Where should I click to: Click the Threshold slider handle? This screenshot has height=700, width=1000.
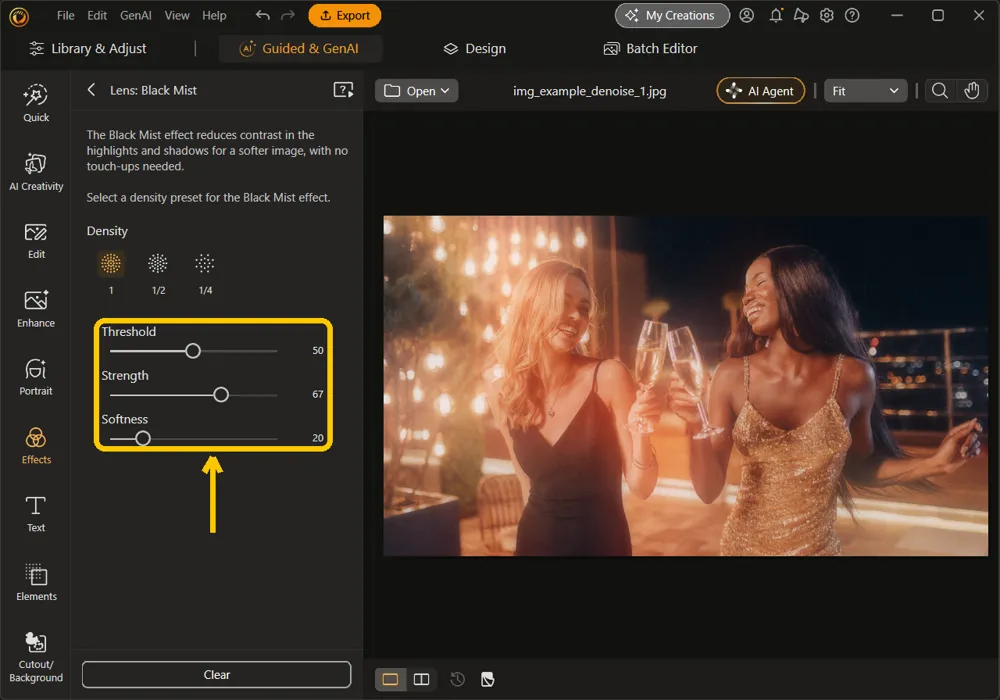[x=193, y=351]
